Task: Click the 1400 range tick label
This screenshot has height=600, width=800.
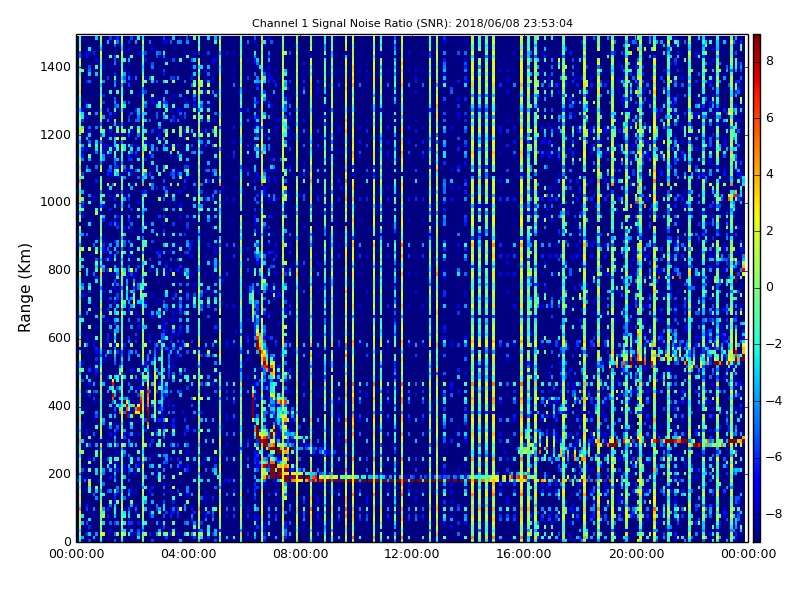Action: tap(56, 67)
